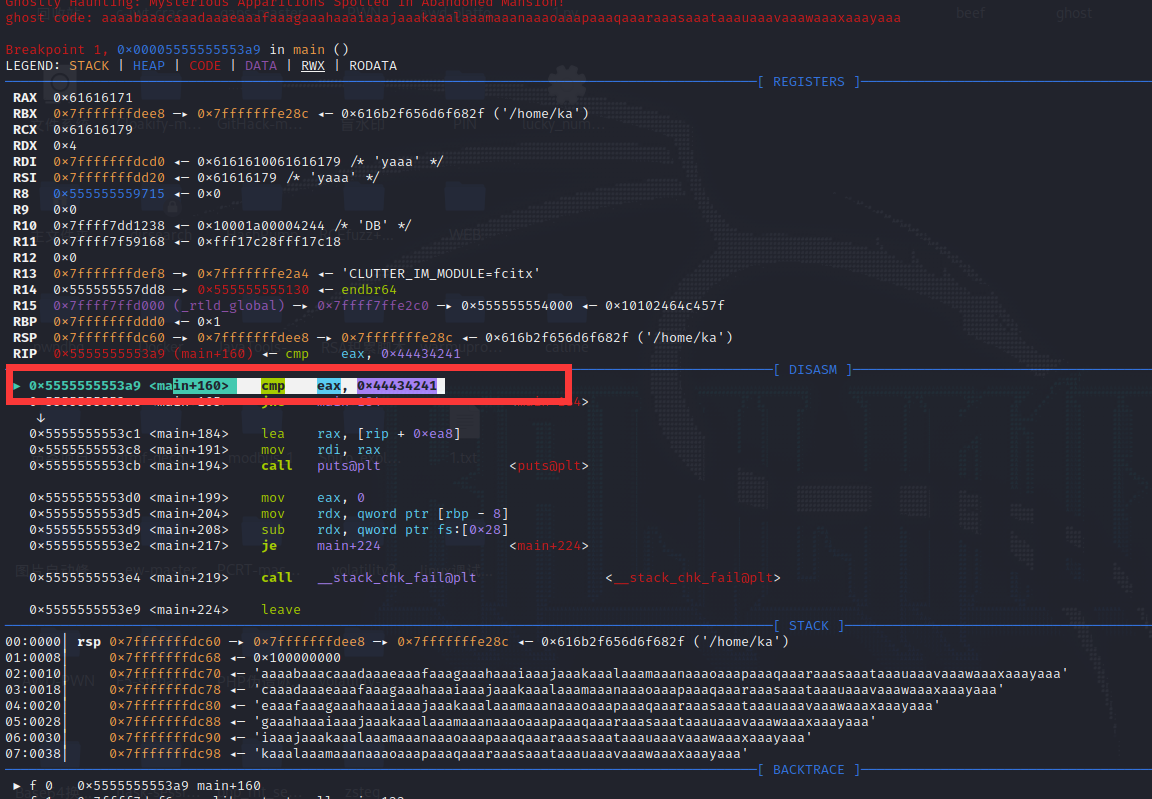Click the RDX register label
Image resolution: width=1152 pixels, height=799 pixels.
point(25,145)
